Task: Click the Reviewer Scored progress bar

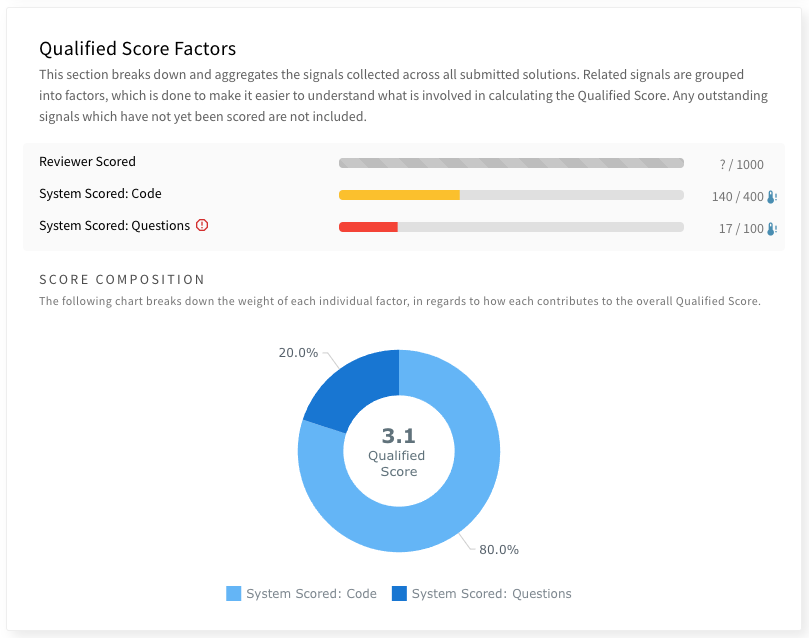Action: point(511,162)
